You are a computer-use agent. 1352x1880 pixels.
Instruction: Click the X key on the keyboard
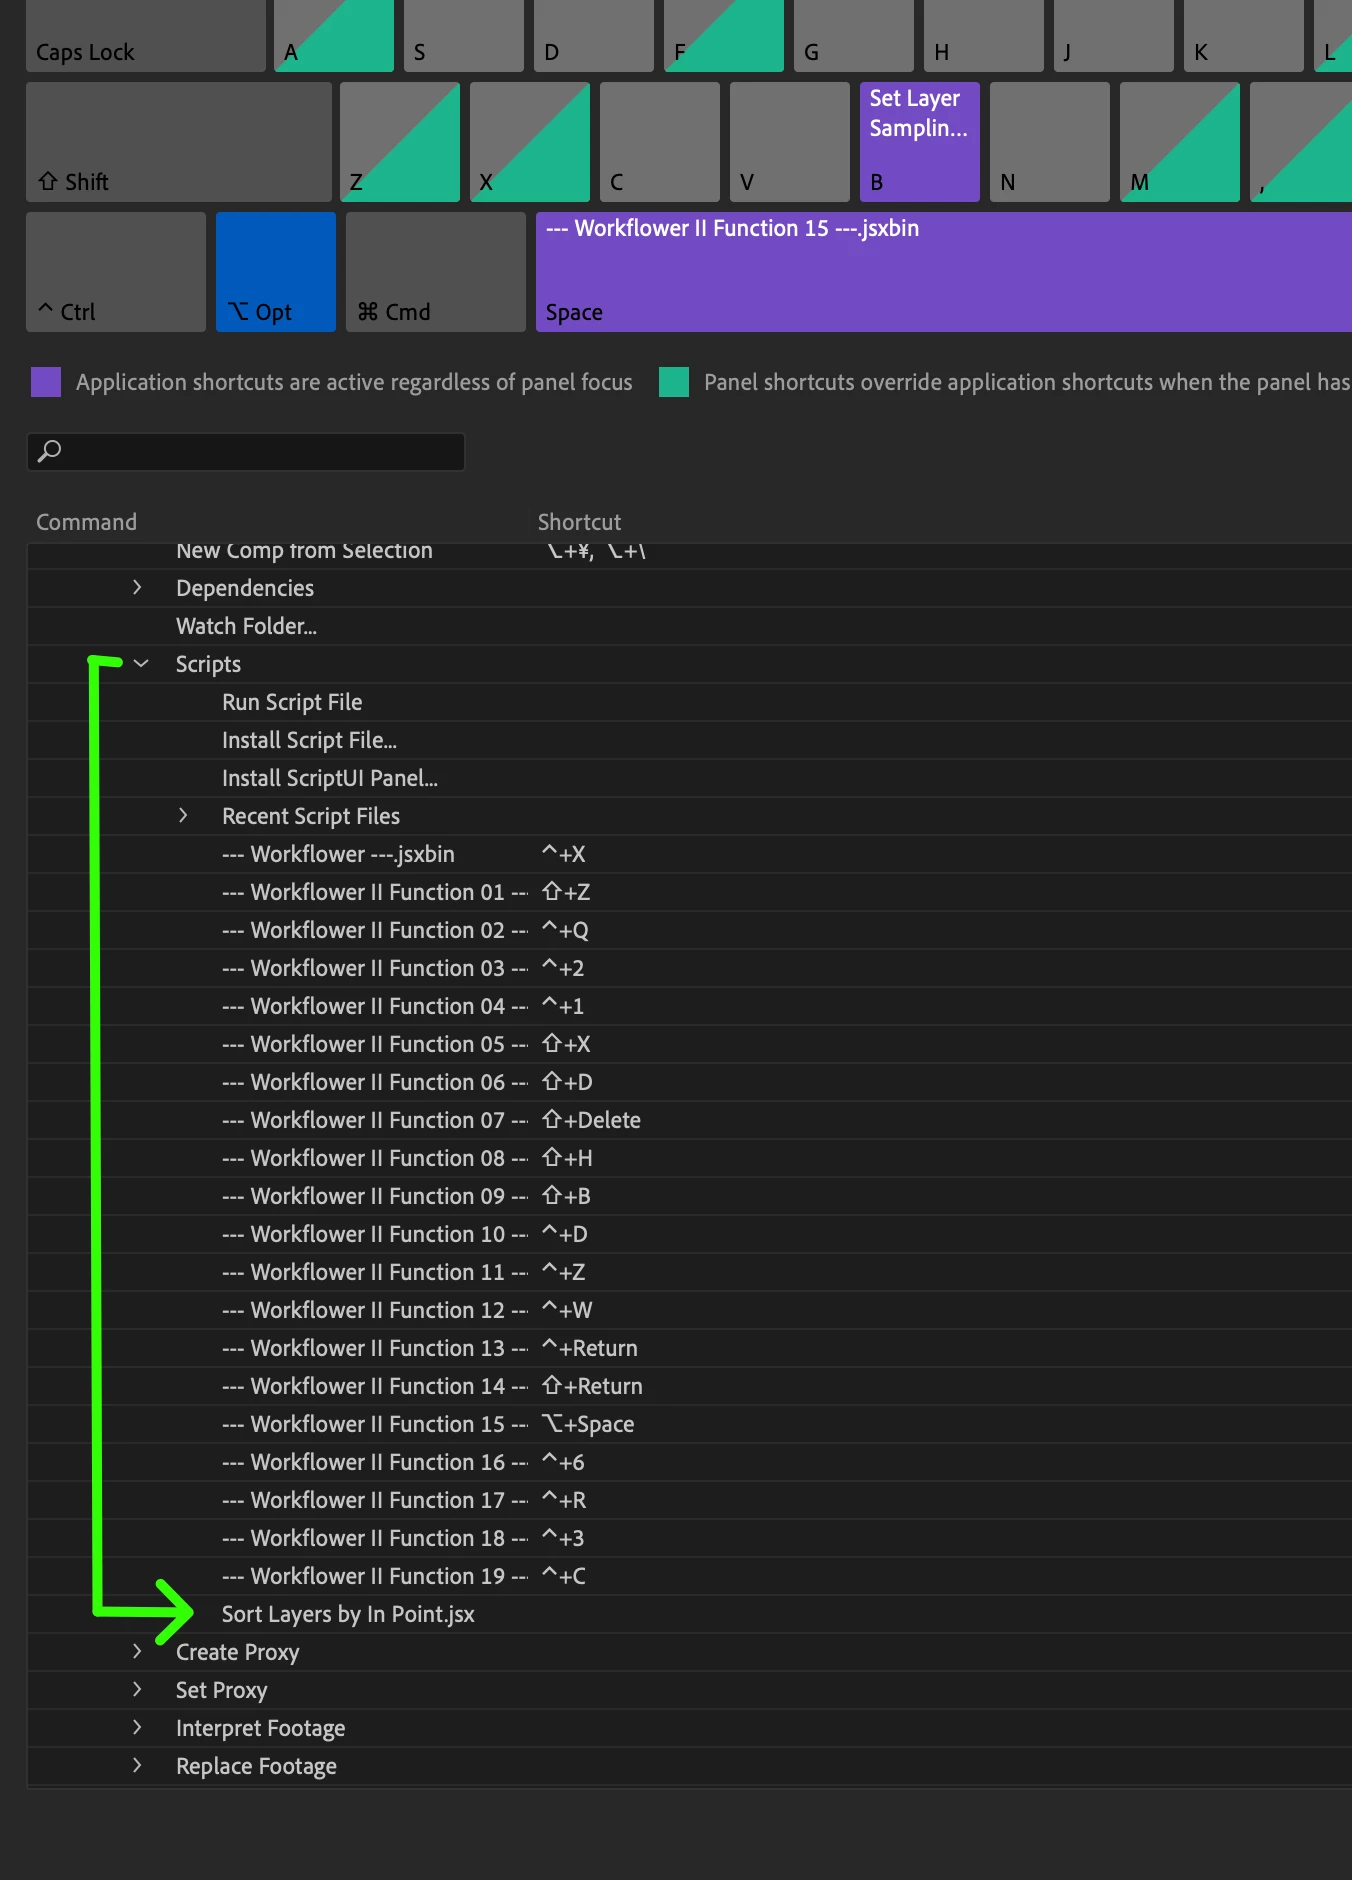[x=530, y=142]
